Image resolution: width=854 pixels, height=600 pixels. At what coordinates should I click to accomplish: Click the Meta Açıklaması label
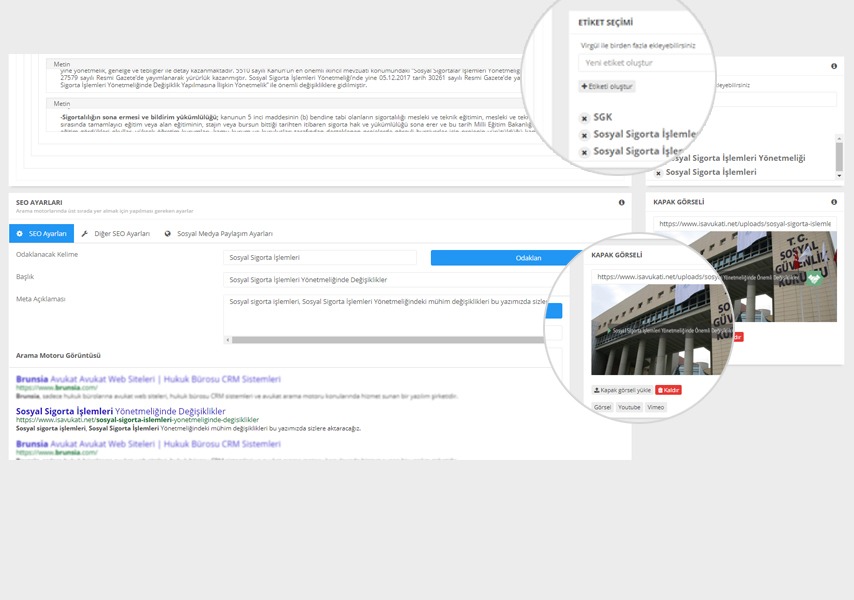coord(40,299)
